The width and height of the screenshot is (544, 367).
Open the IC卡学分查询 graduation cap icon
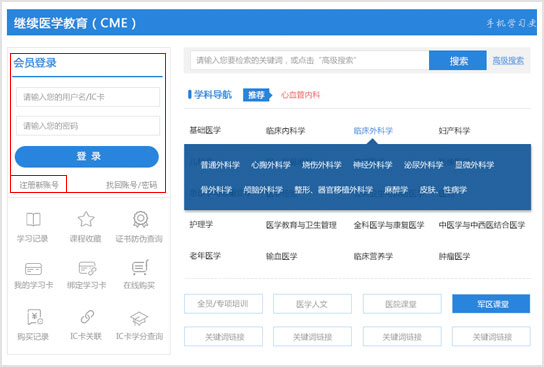139,318
